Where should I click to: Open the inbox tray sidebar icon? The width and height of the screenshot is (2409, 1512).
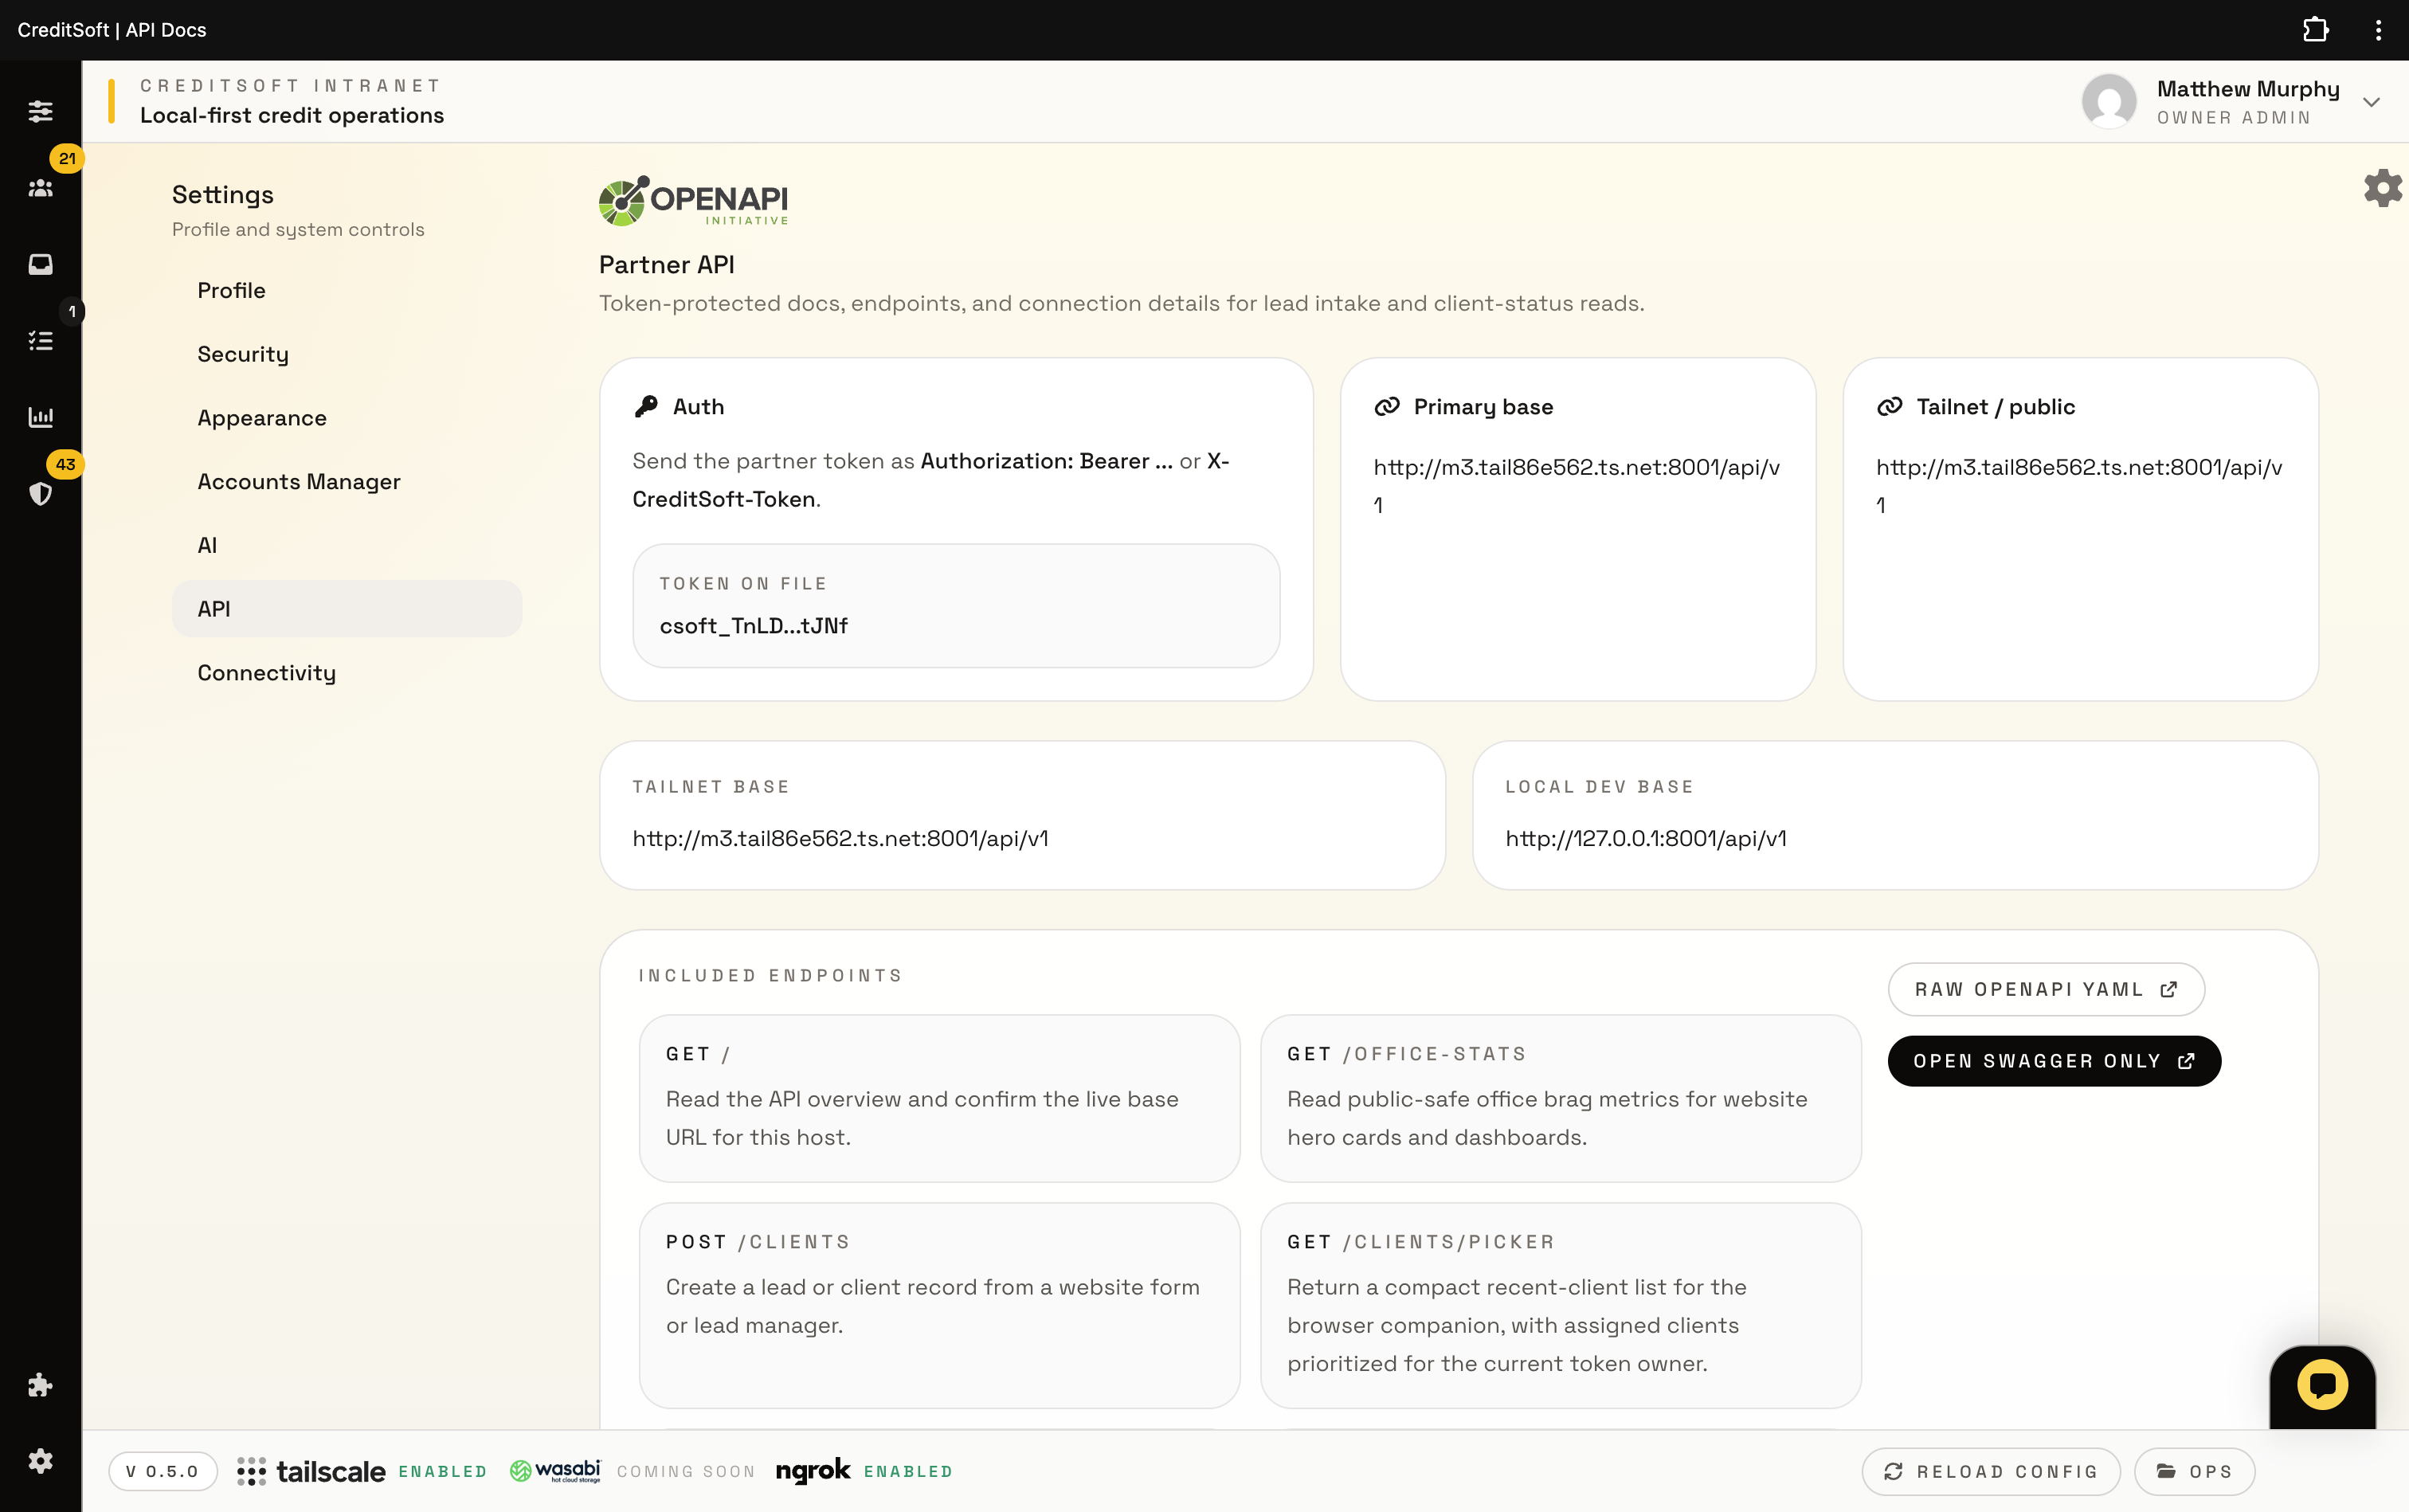(40, 264)
